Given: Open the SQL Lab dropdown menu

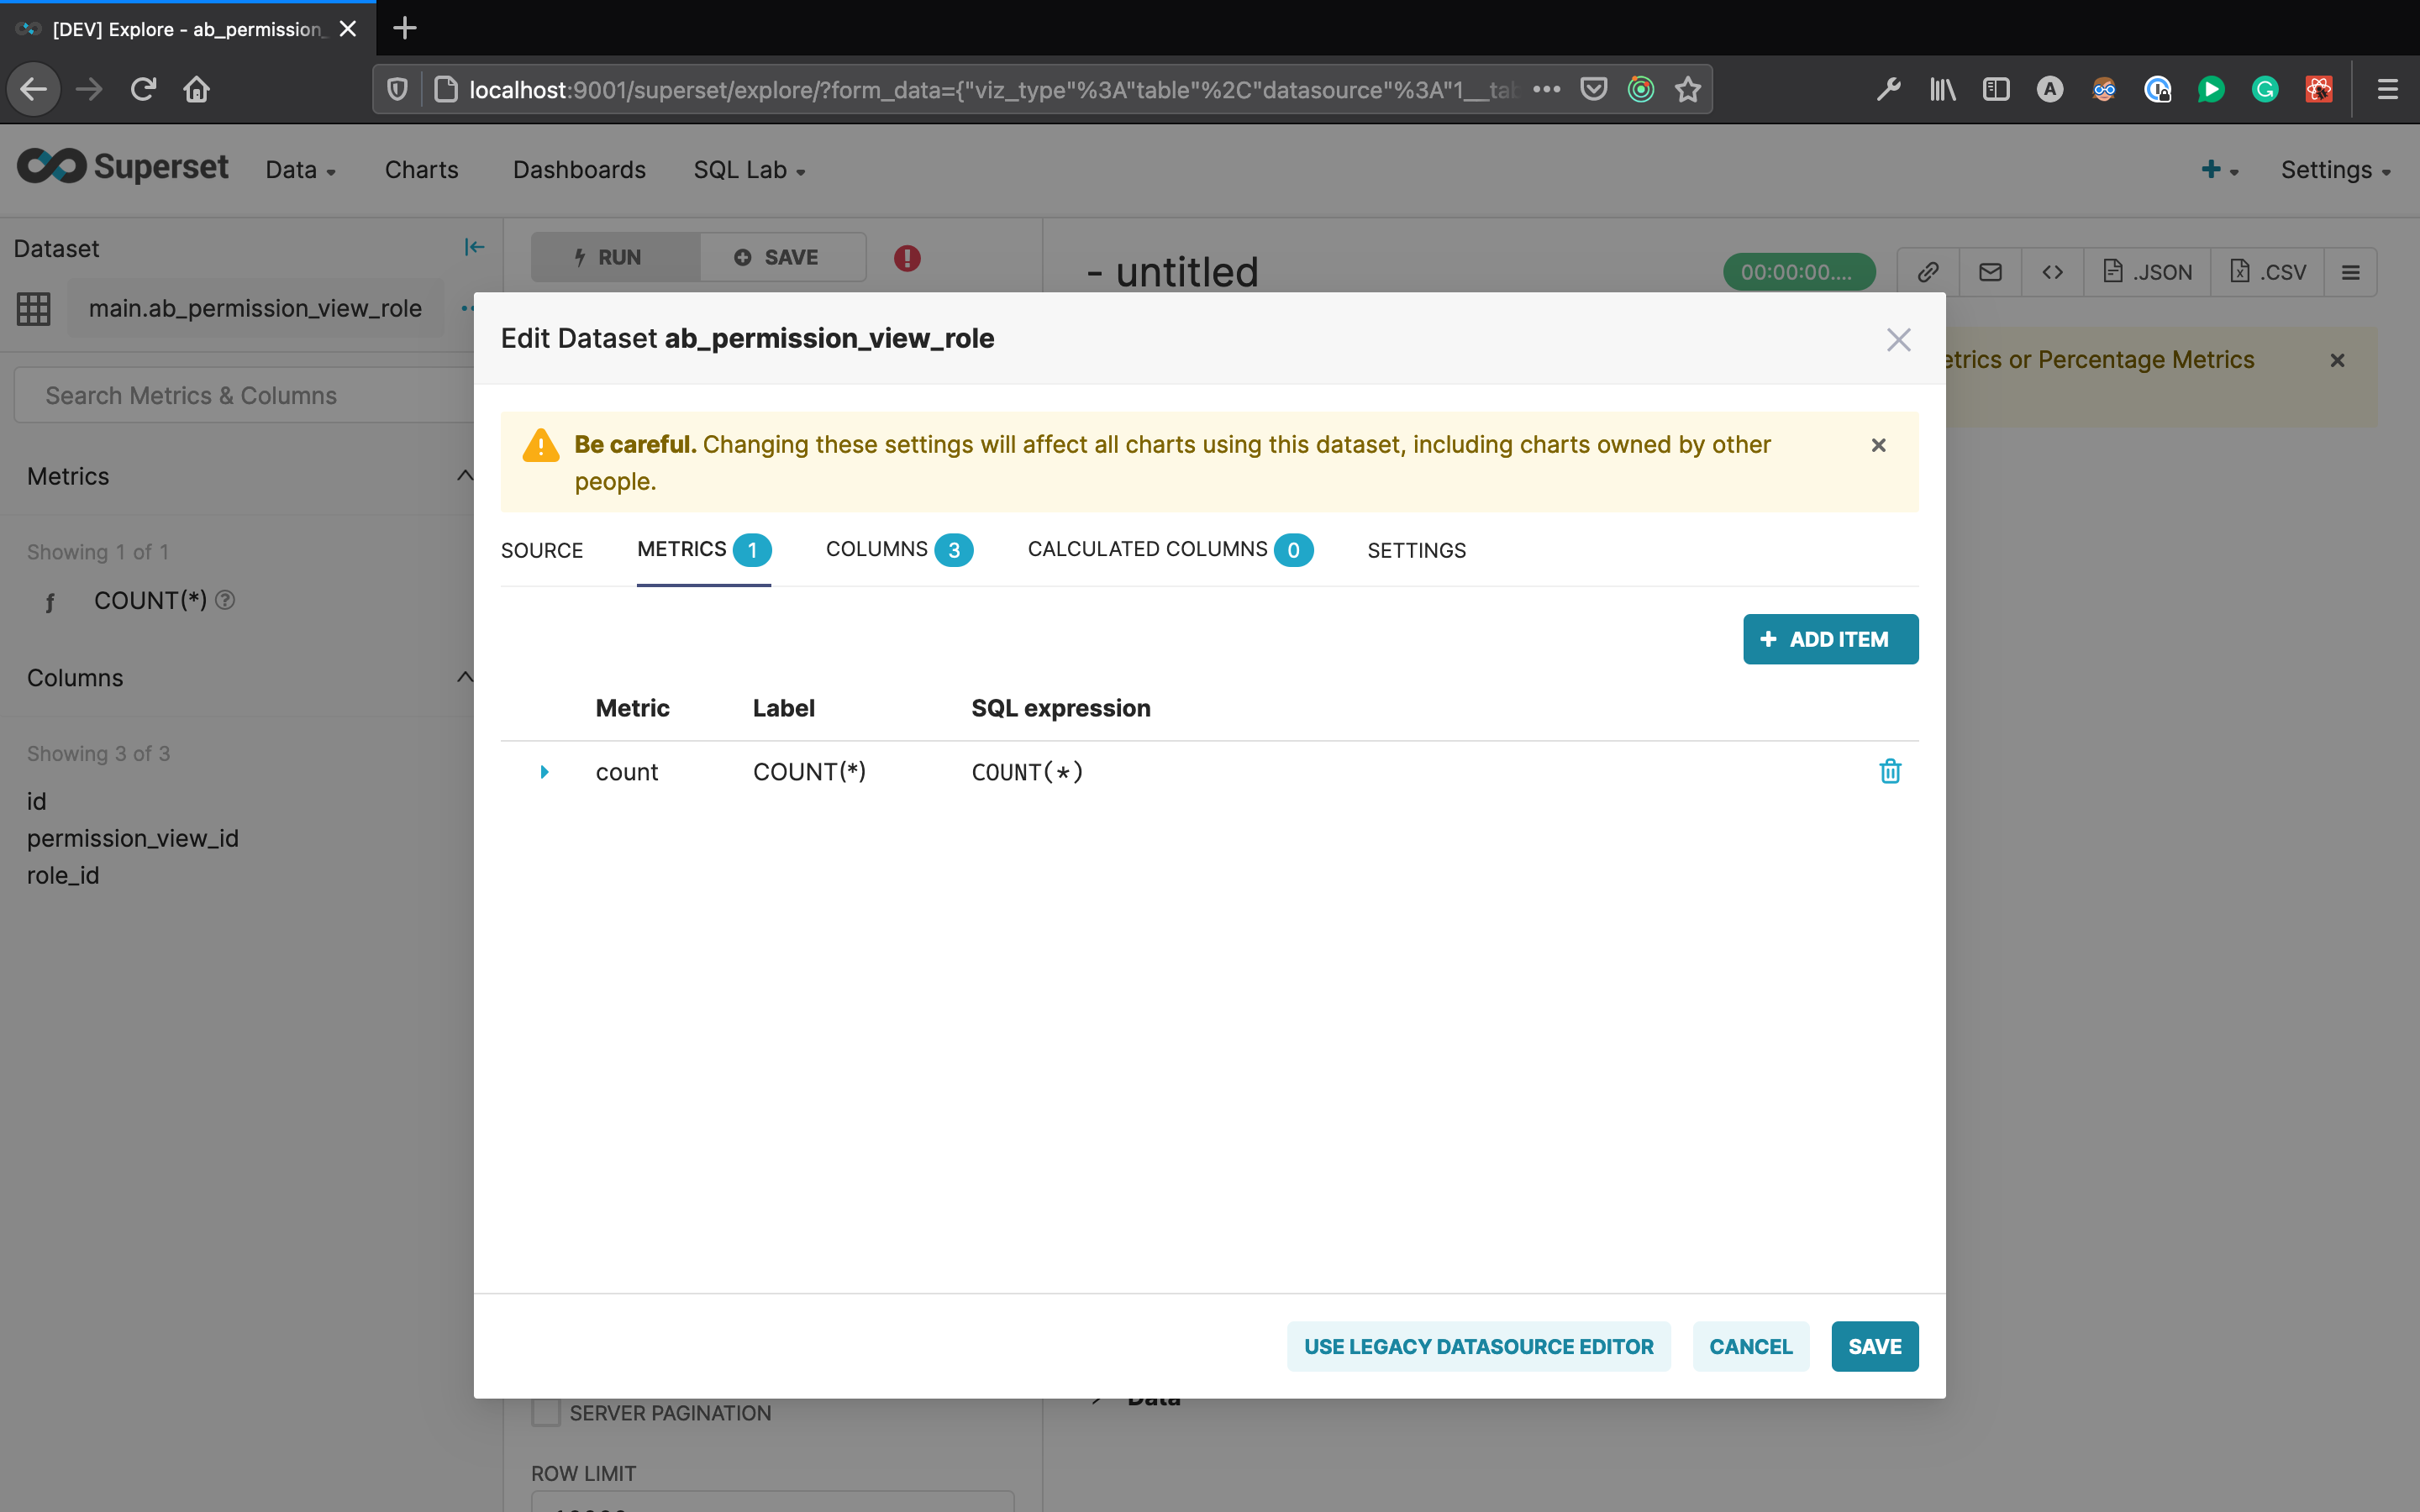Looking at the screenshot, I should click(x=749, y=170).
